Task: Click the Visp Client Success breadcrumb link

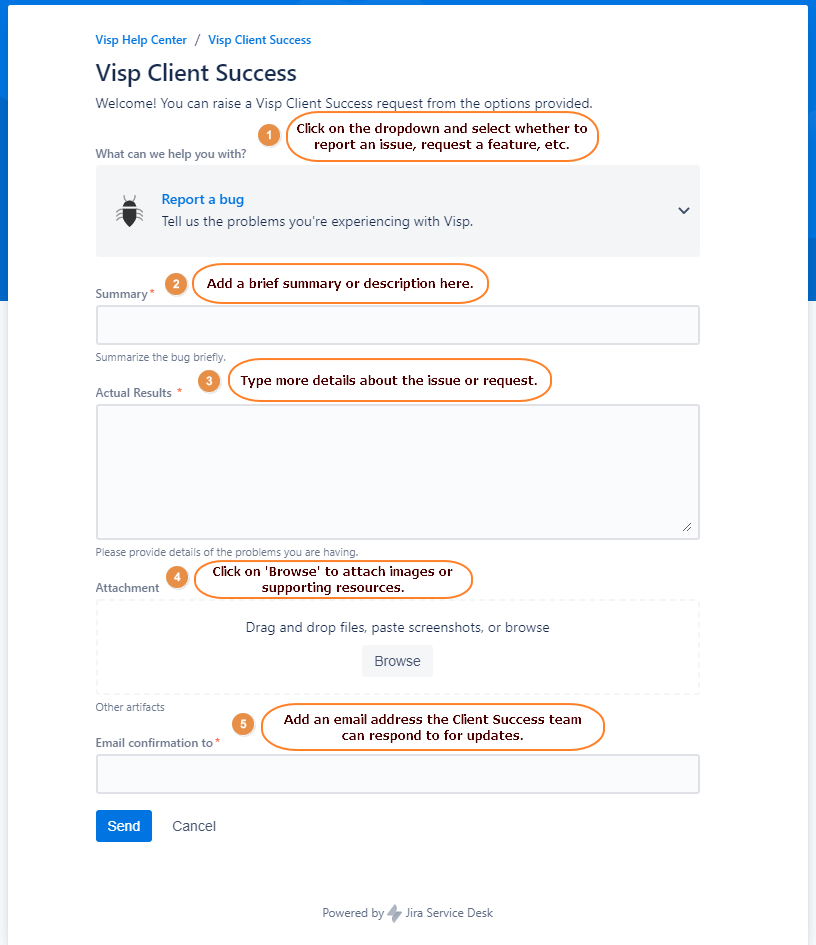Action: click(x=260, y=40)
